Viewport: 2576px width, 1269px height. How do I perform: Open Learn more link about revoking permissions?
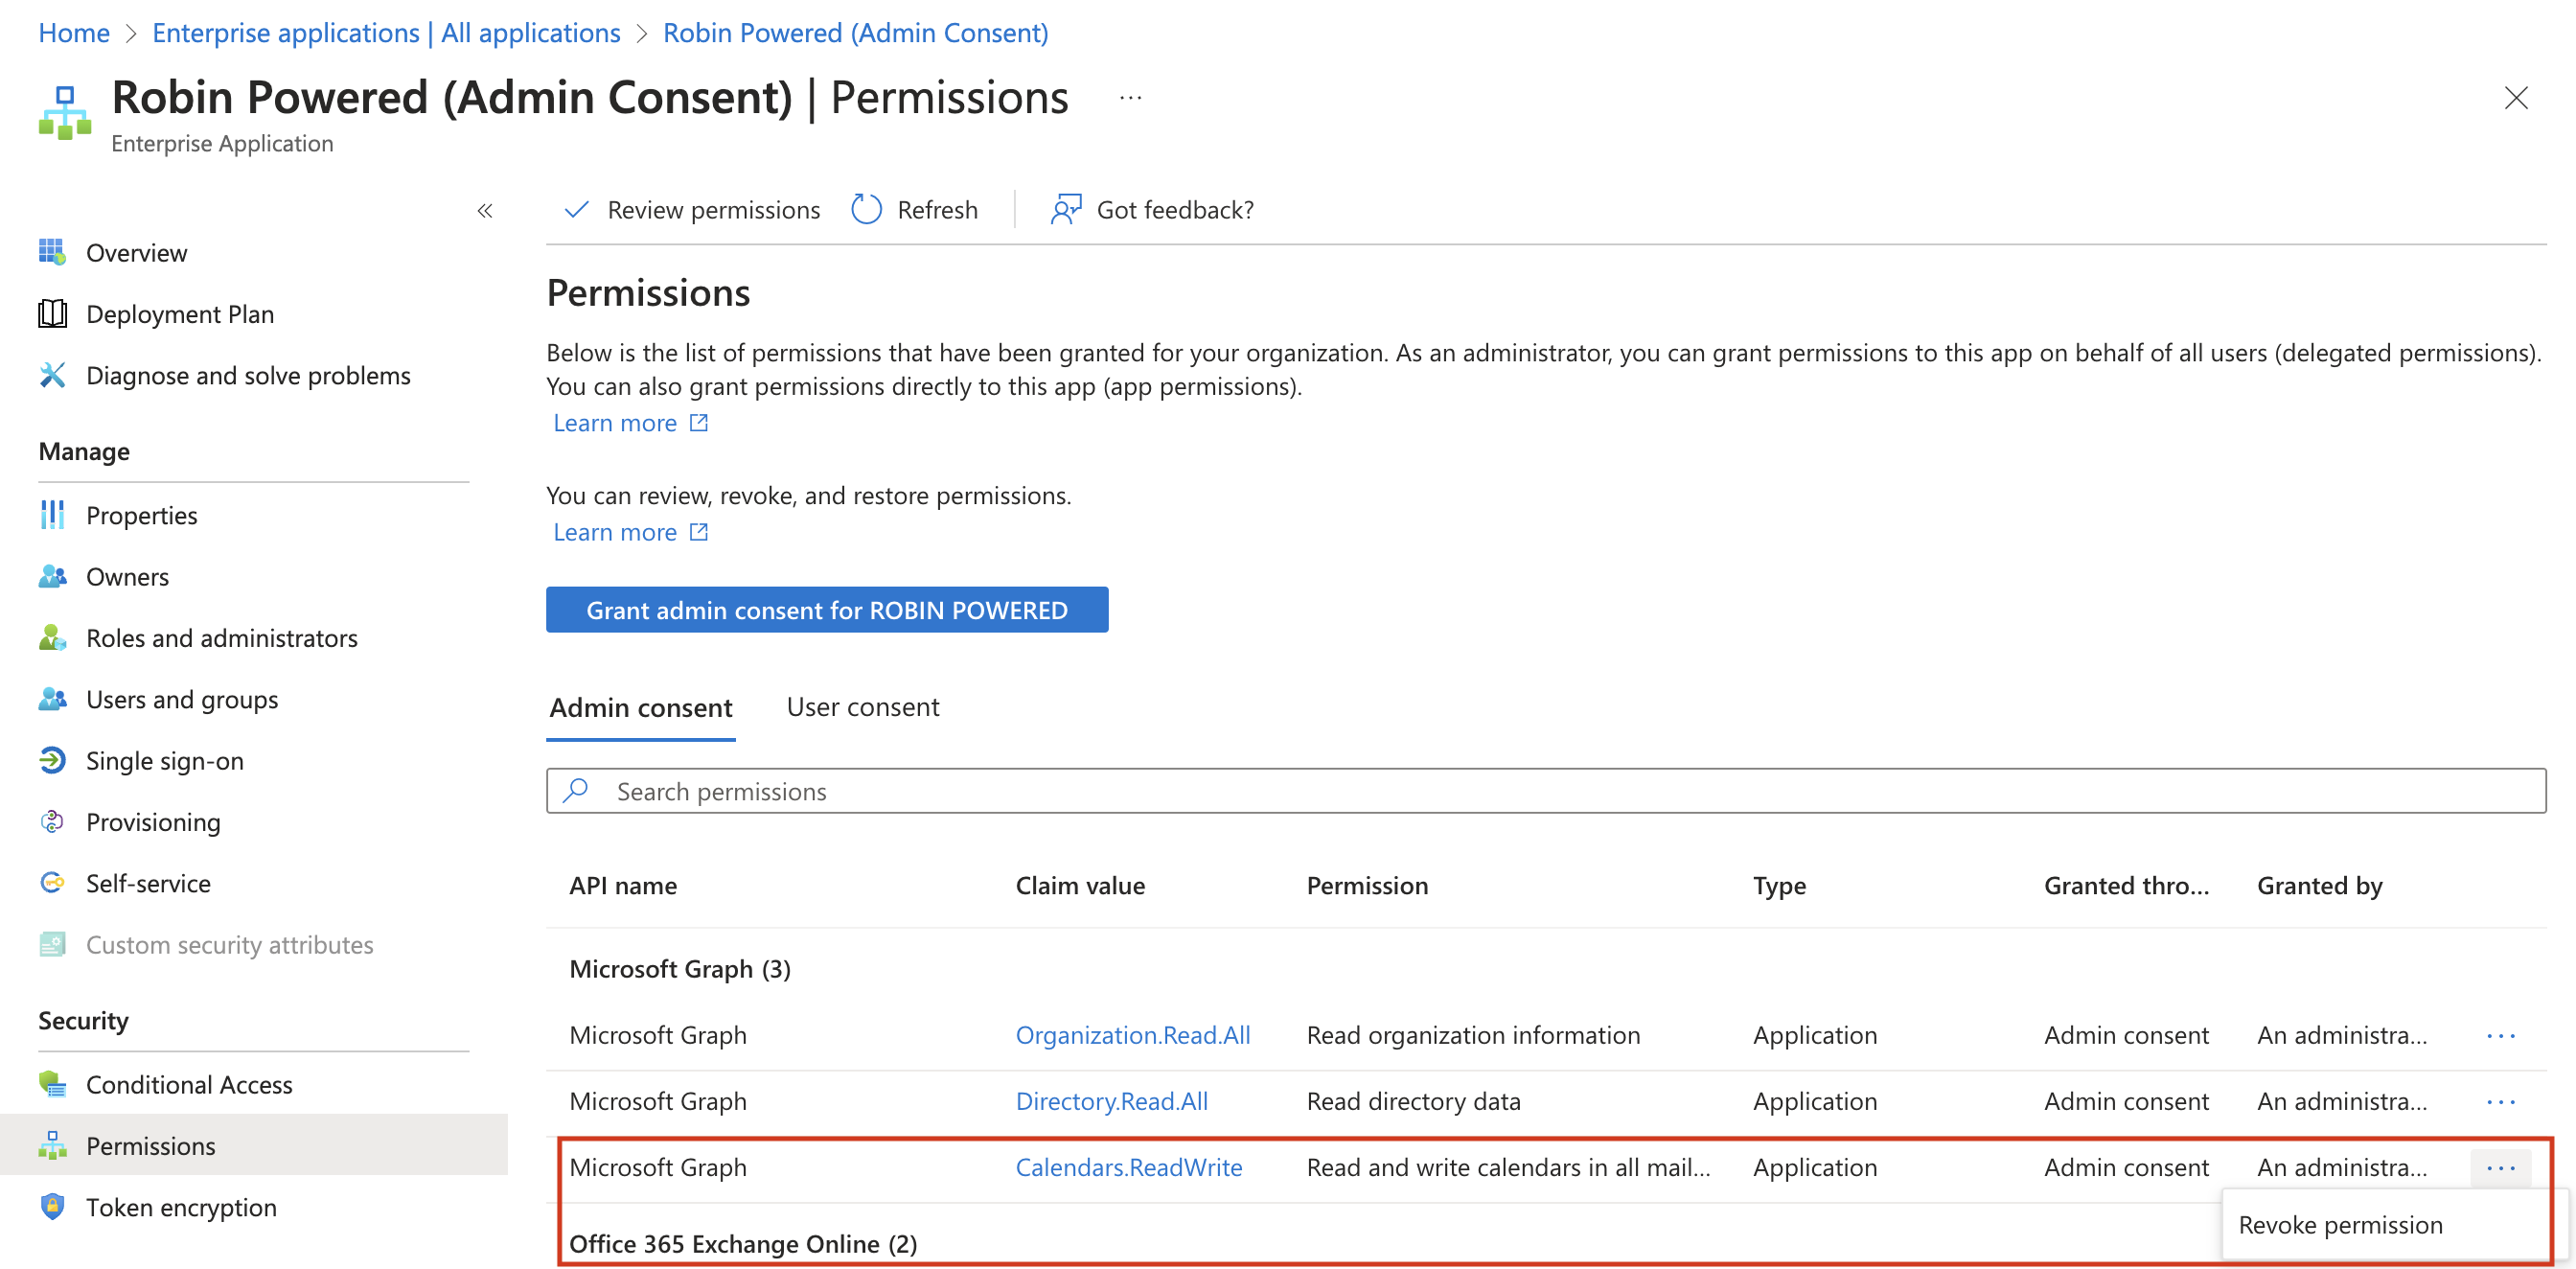(x=615, y=532)
